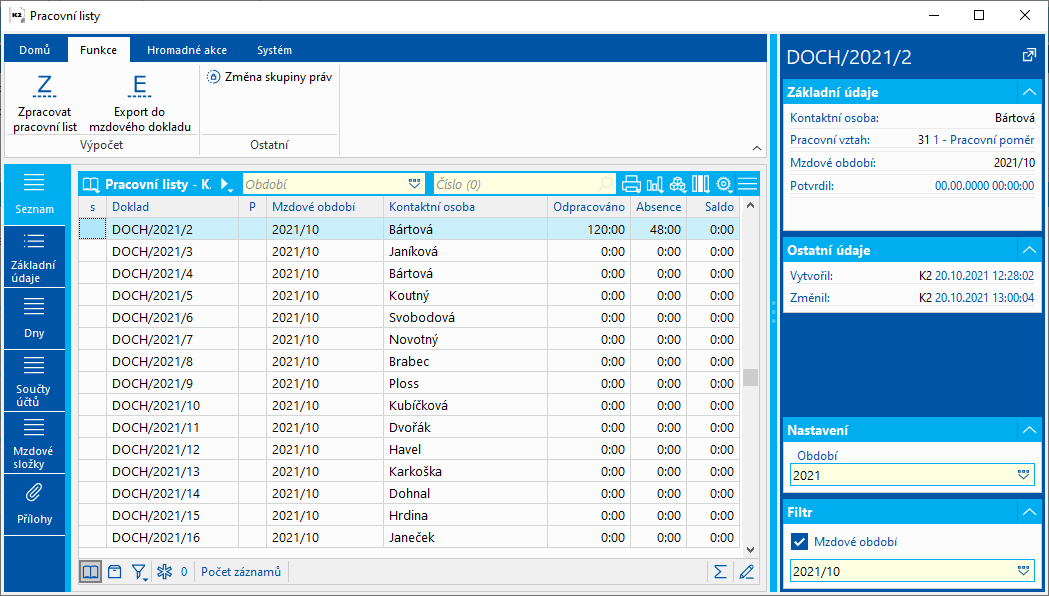Click the 120:00 Odpracováno cell
Screen dimensions: 1049x596
coord(589,229)
